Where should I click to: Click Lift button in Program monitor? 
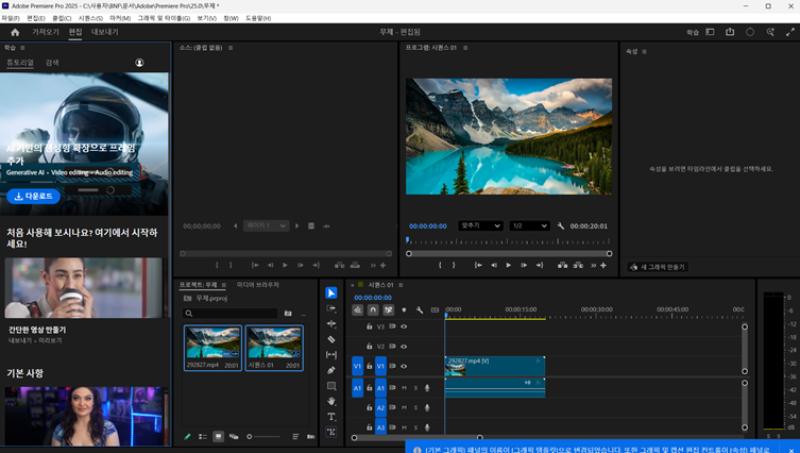tap(562, 265)
